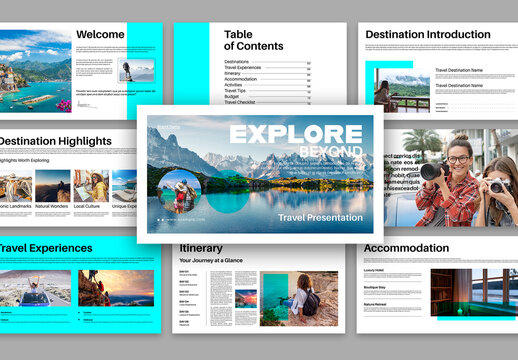This screenshot has width=518, height=360.
Task: Select Your Journey at a Glance subtitle
Action: click(211, 260)
